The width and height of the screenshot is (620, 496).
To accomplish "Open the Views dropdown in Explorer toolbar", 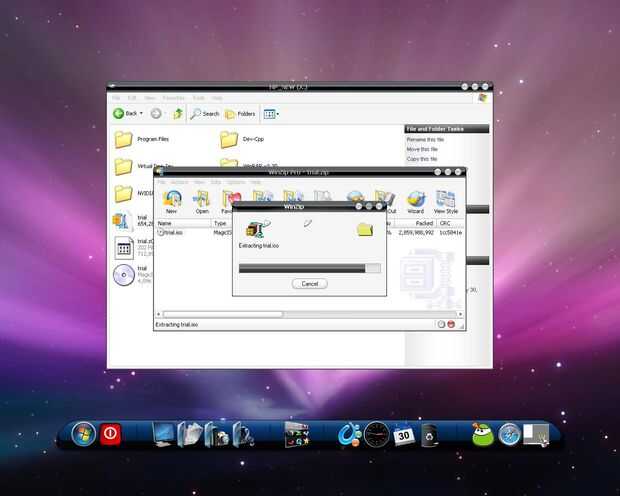I will point(271,114).
